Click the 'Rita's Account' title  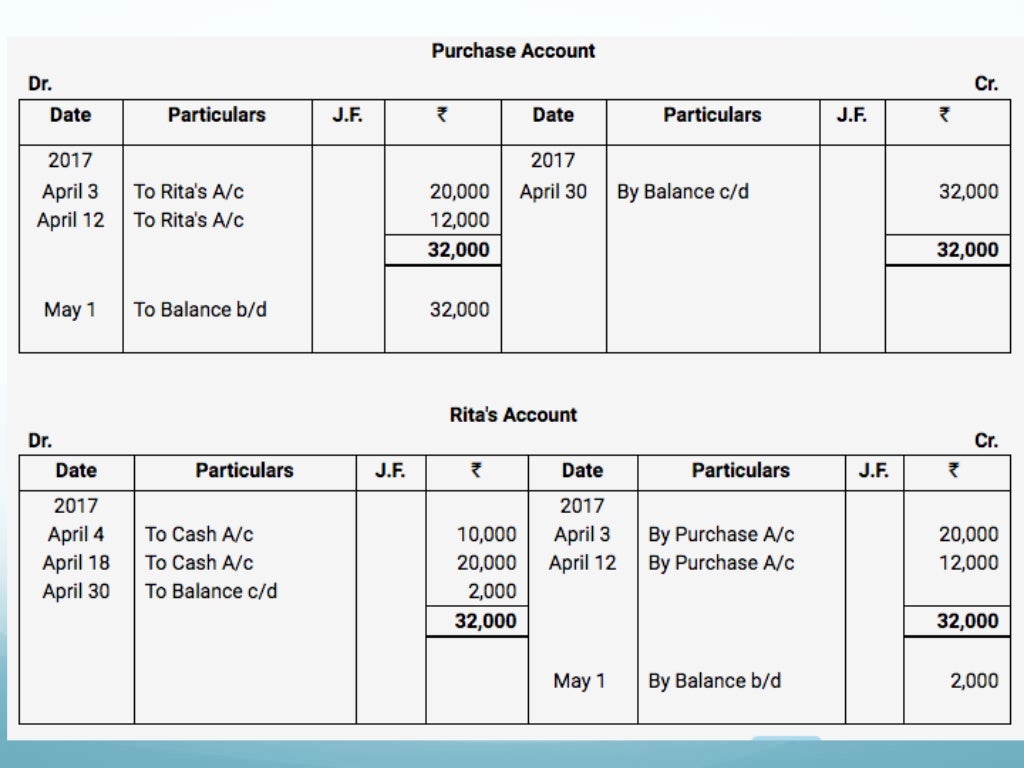[513, 415]
